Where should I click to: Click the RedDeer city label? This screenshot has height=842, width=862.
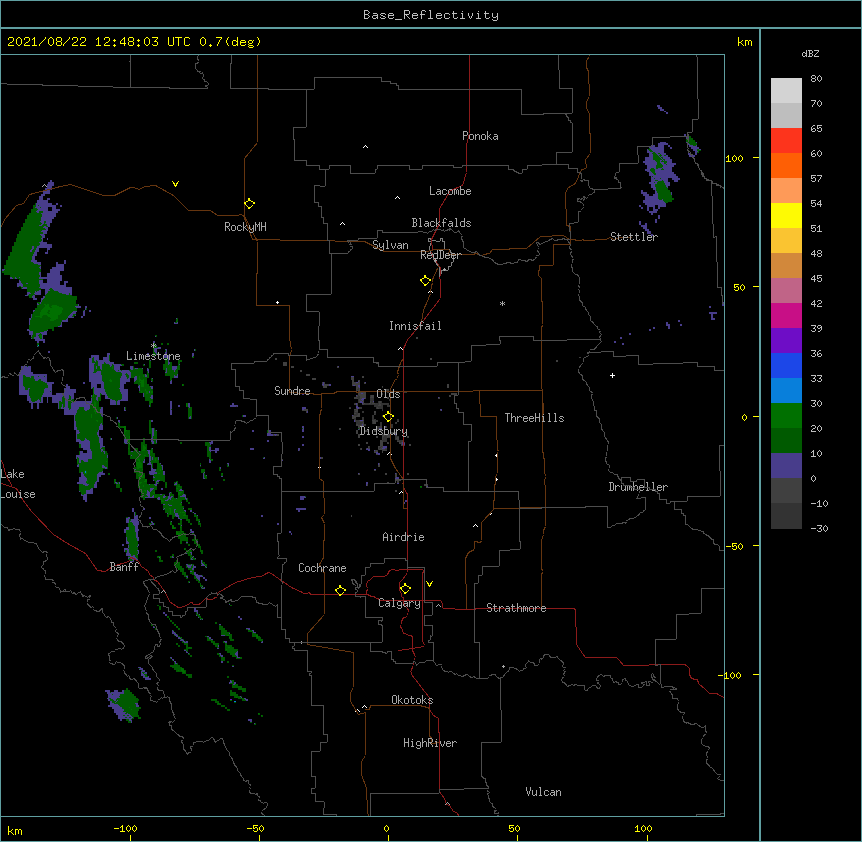[440, 255]
